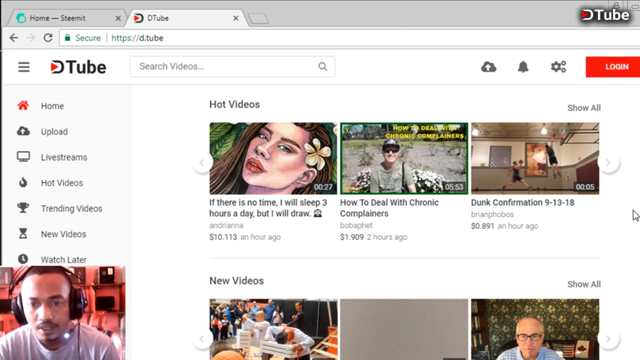This screenshot has width=640, height=360.
Task: Click the Livestreams monitor icon
Action: [x=23, y=157]
